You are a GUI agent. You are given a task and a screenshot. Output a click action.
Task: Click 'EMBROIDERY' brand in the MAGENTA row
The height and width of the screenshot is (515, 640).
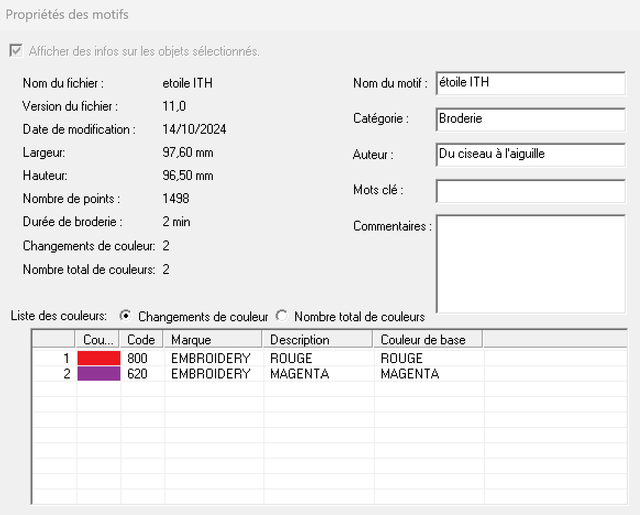(211, 374)
